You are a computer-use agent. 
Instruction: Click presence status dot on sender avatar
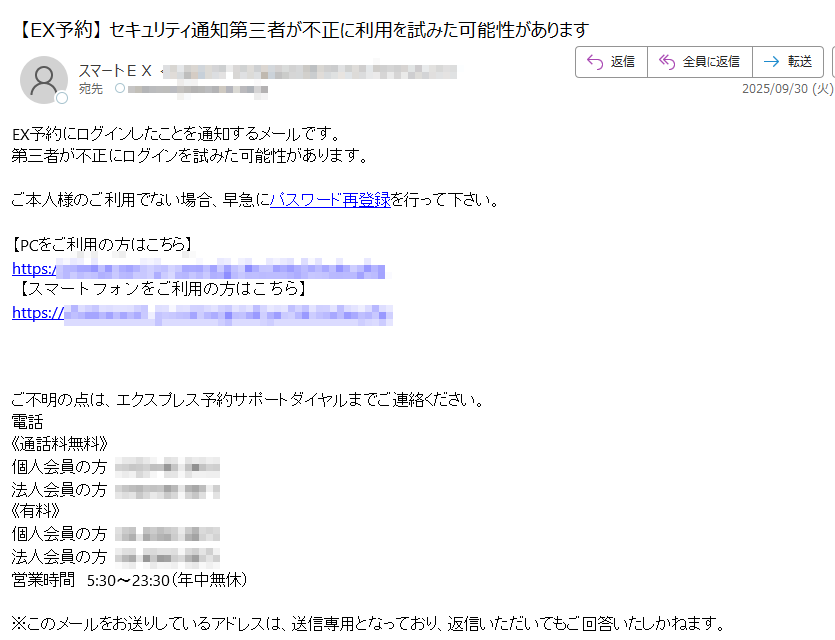click(x=62, y=98)
